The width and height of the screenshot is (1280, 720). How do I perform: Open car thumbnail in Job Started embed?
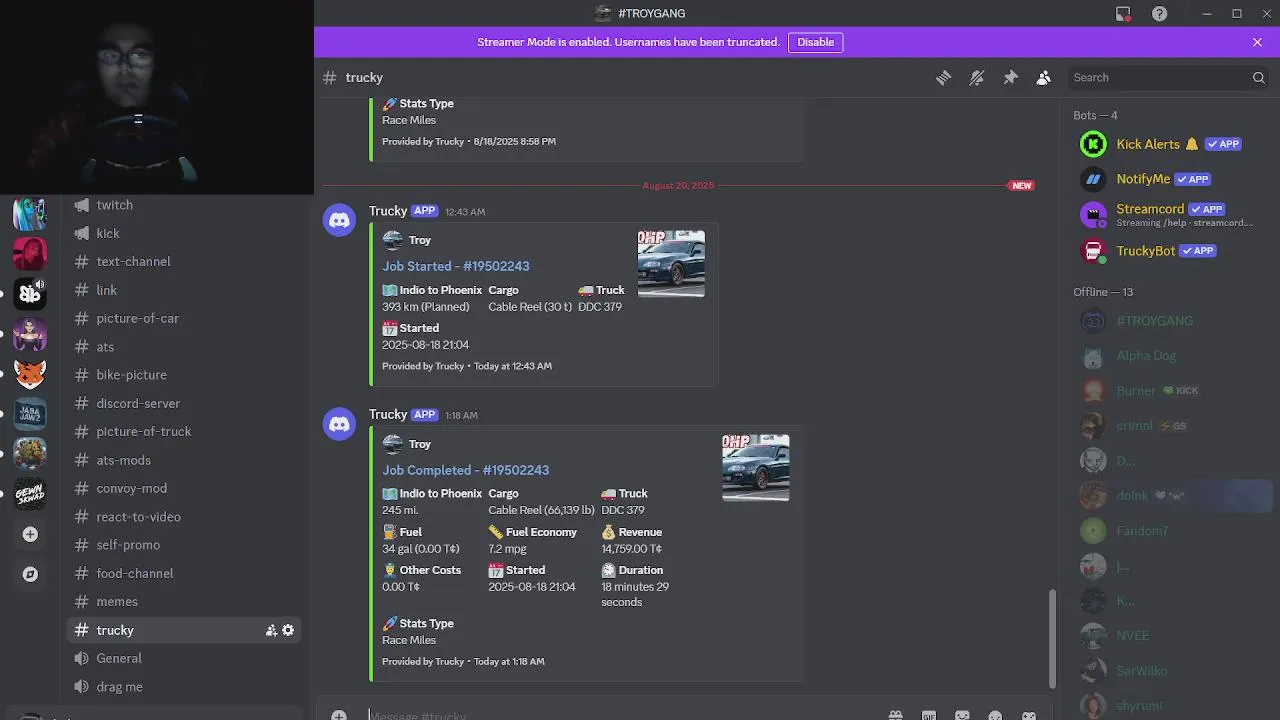(x=671, y=264)
